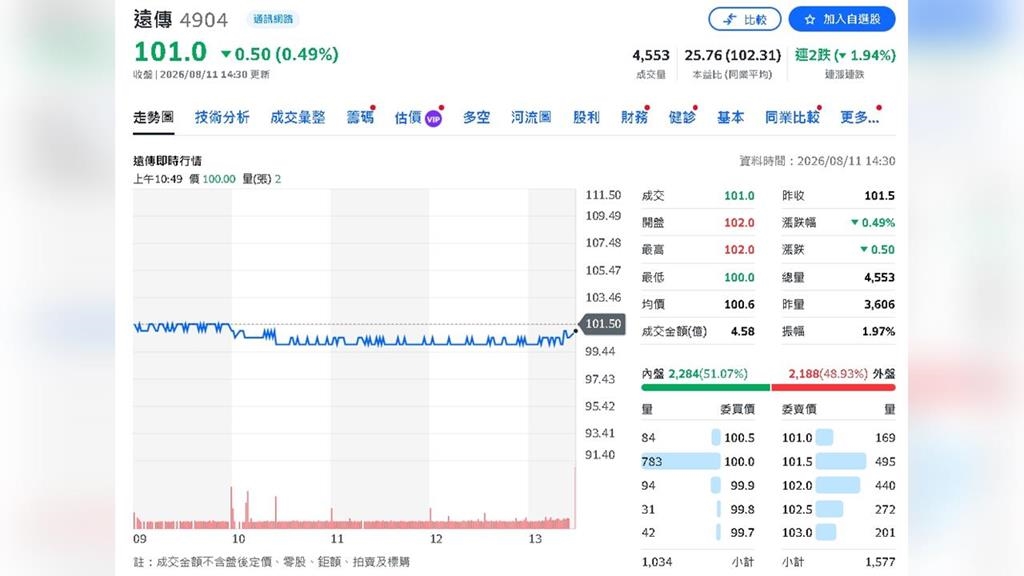Click the 最低 100.0 value

(x=739, y=278)
